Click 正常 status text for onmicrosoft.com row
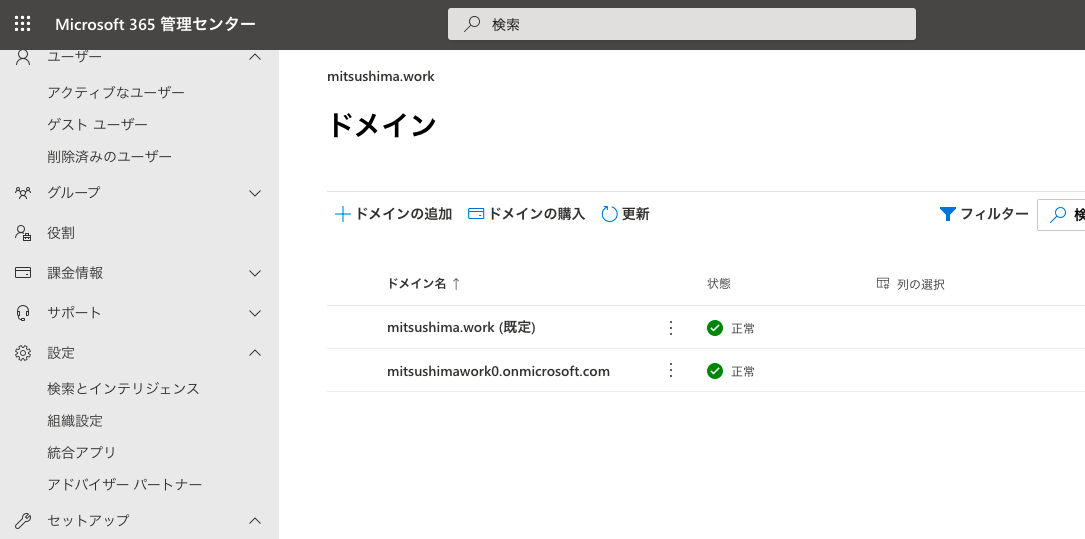The width and height of the screenshot is (1085, 539). click(743, 372)
